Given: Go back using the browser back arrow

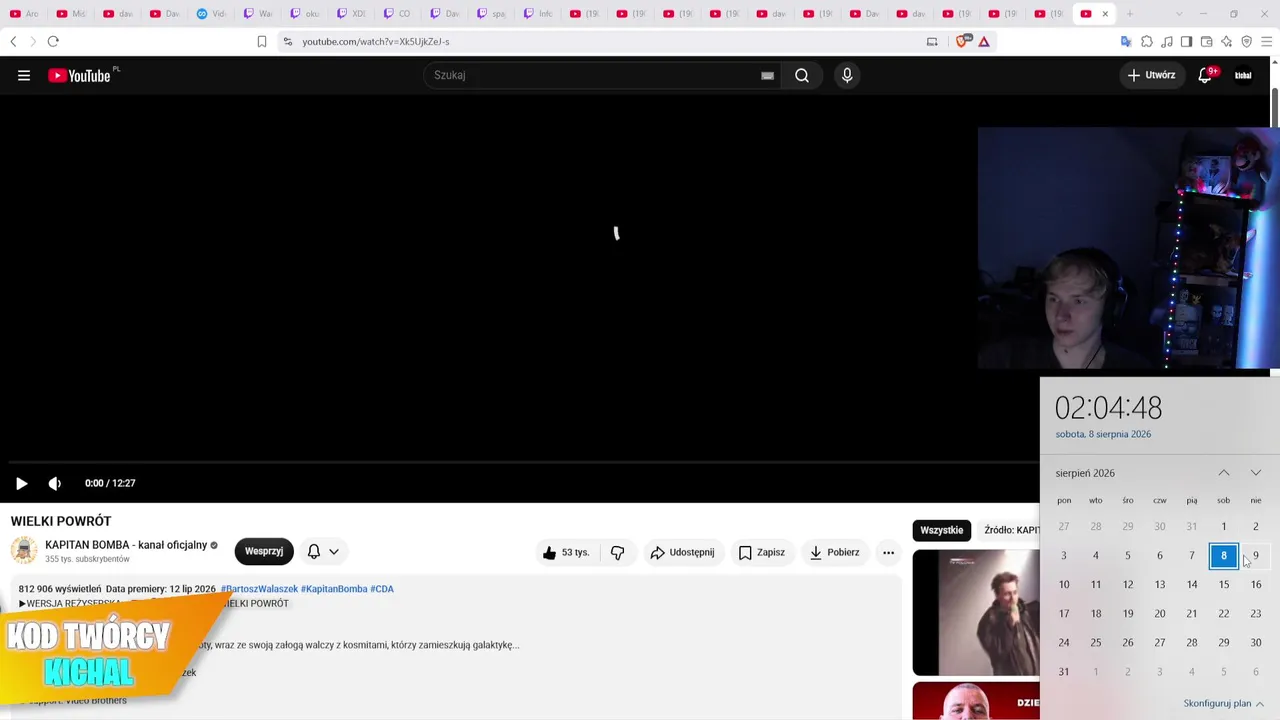Looking at the screenshot, I should (x=13, y=41).
